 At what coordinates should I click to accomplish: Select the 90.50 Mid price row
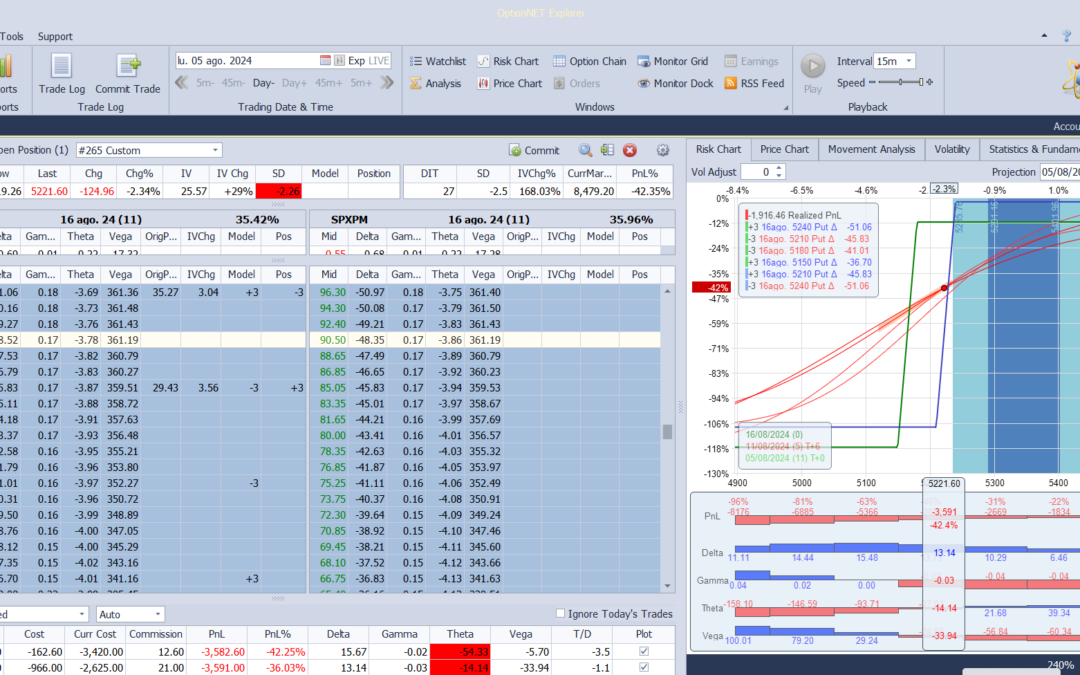(484, 340)
